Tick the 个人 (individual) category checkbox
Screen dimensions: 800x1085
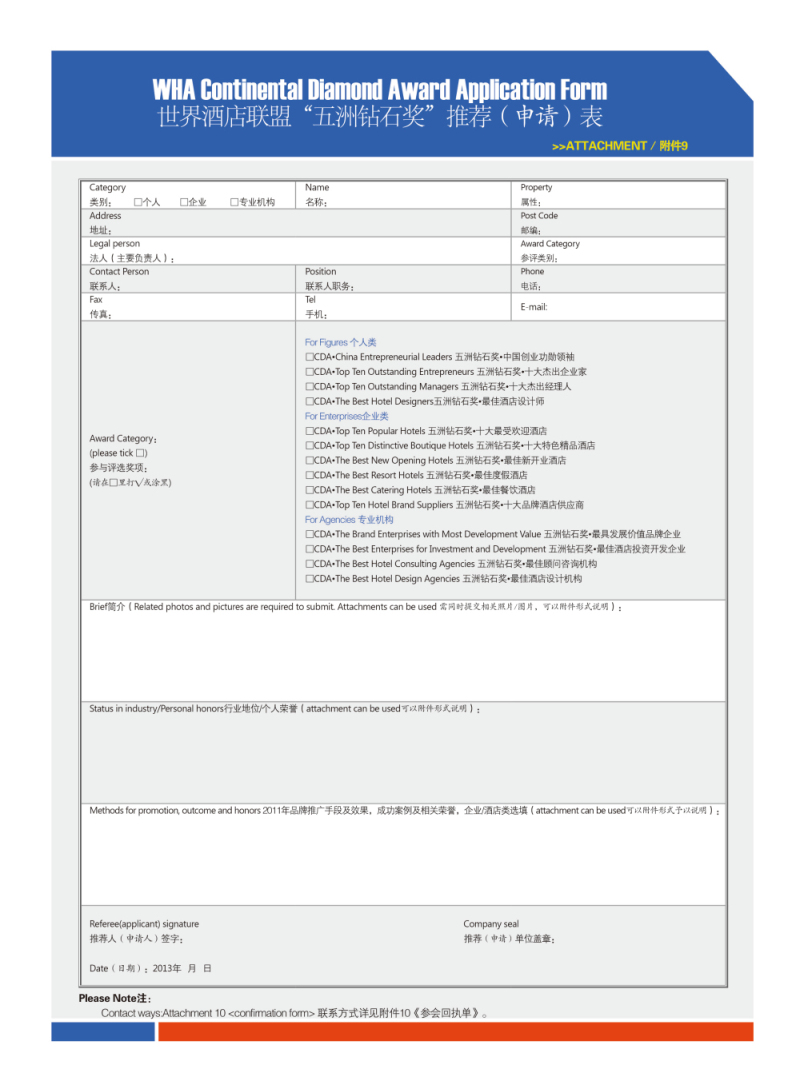138,202
